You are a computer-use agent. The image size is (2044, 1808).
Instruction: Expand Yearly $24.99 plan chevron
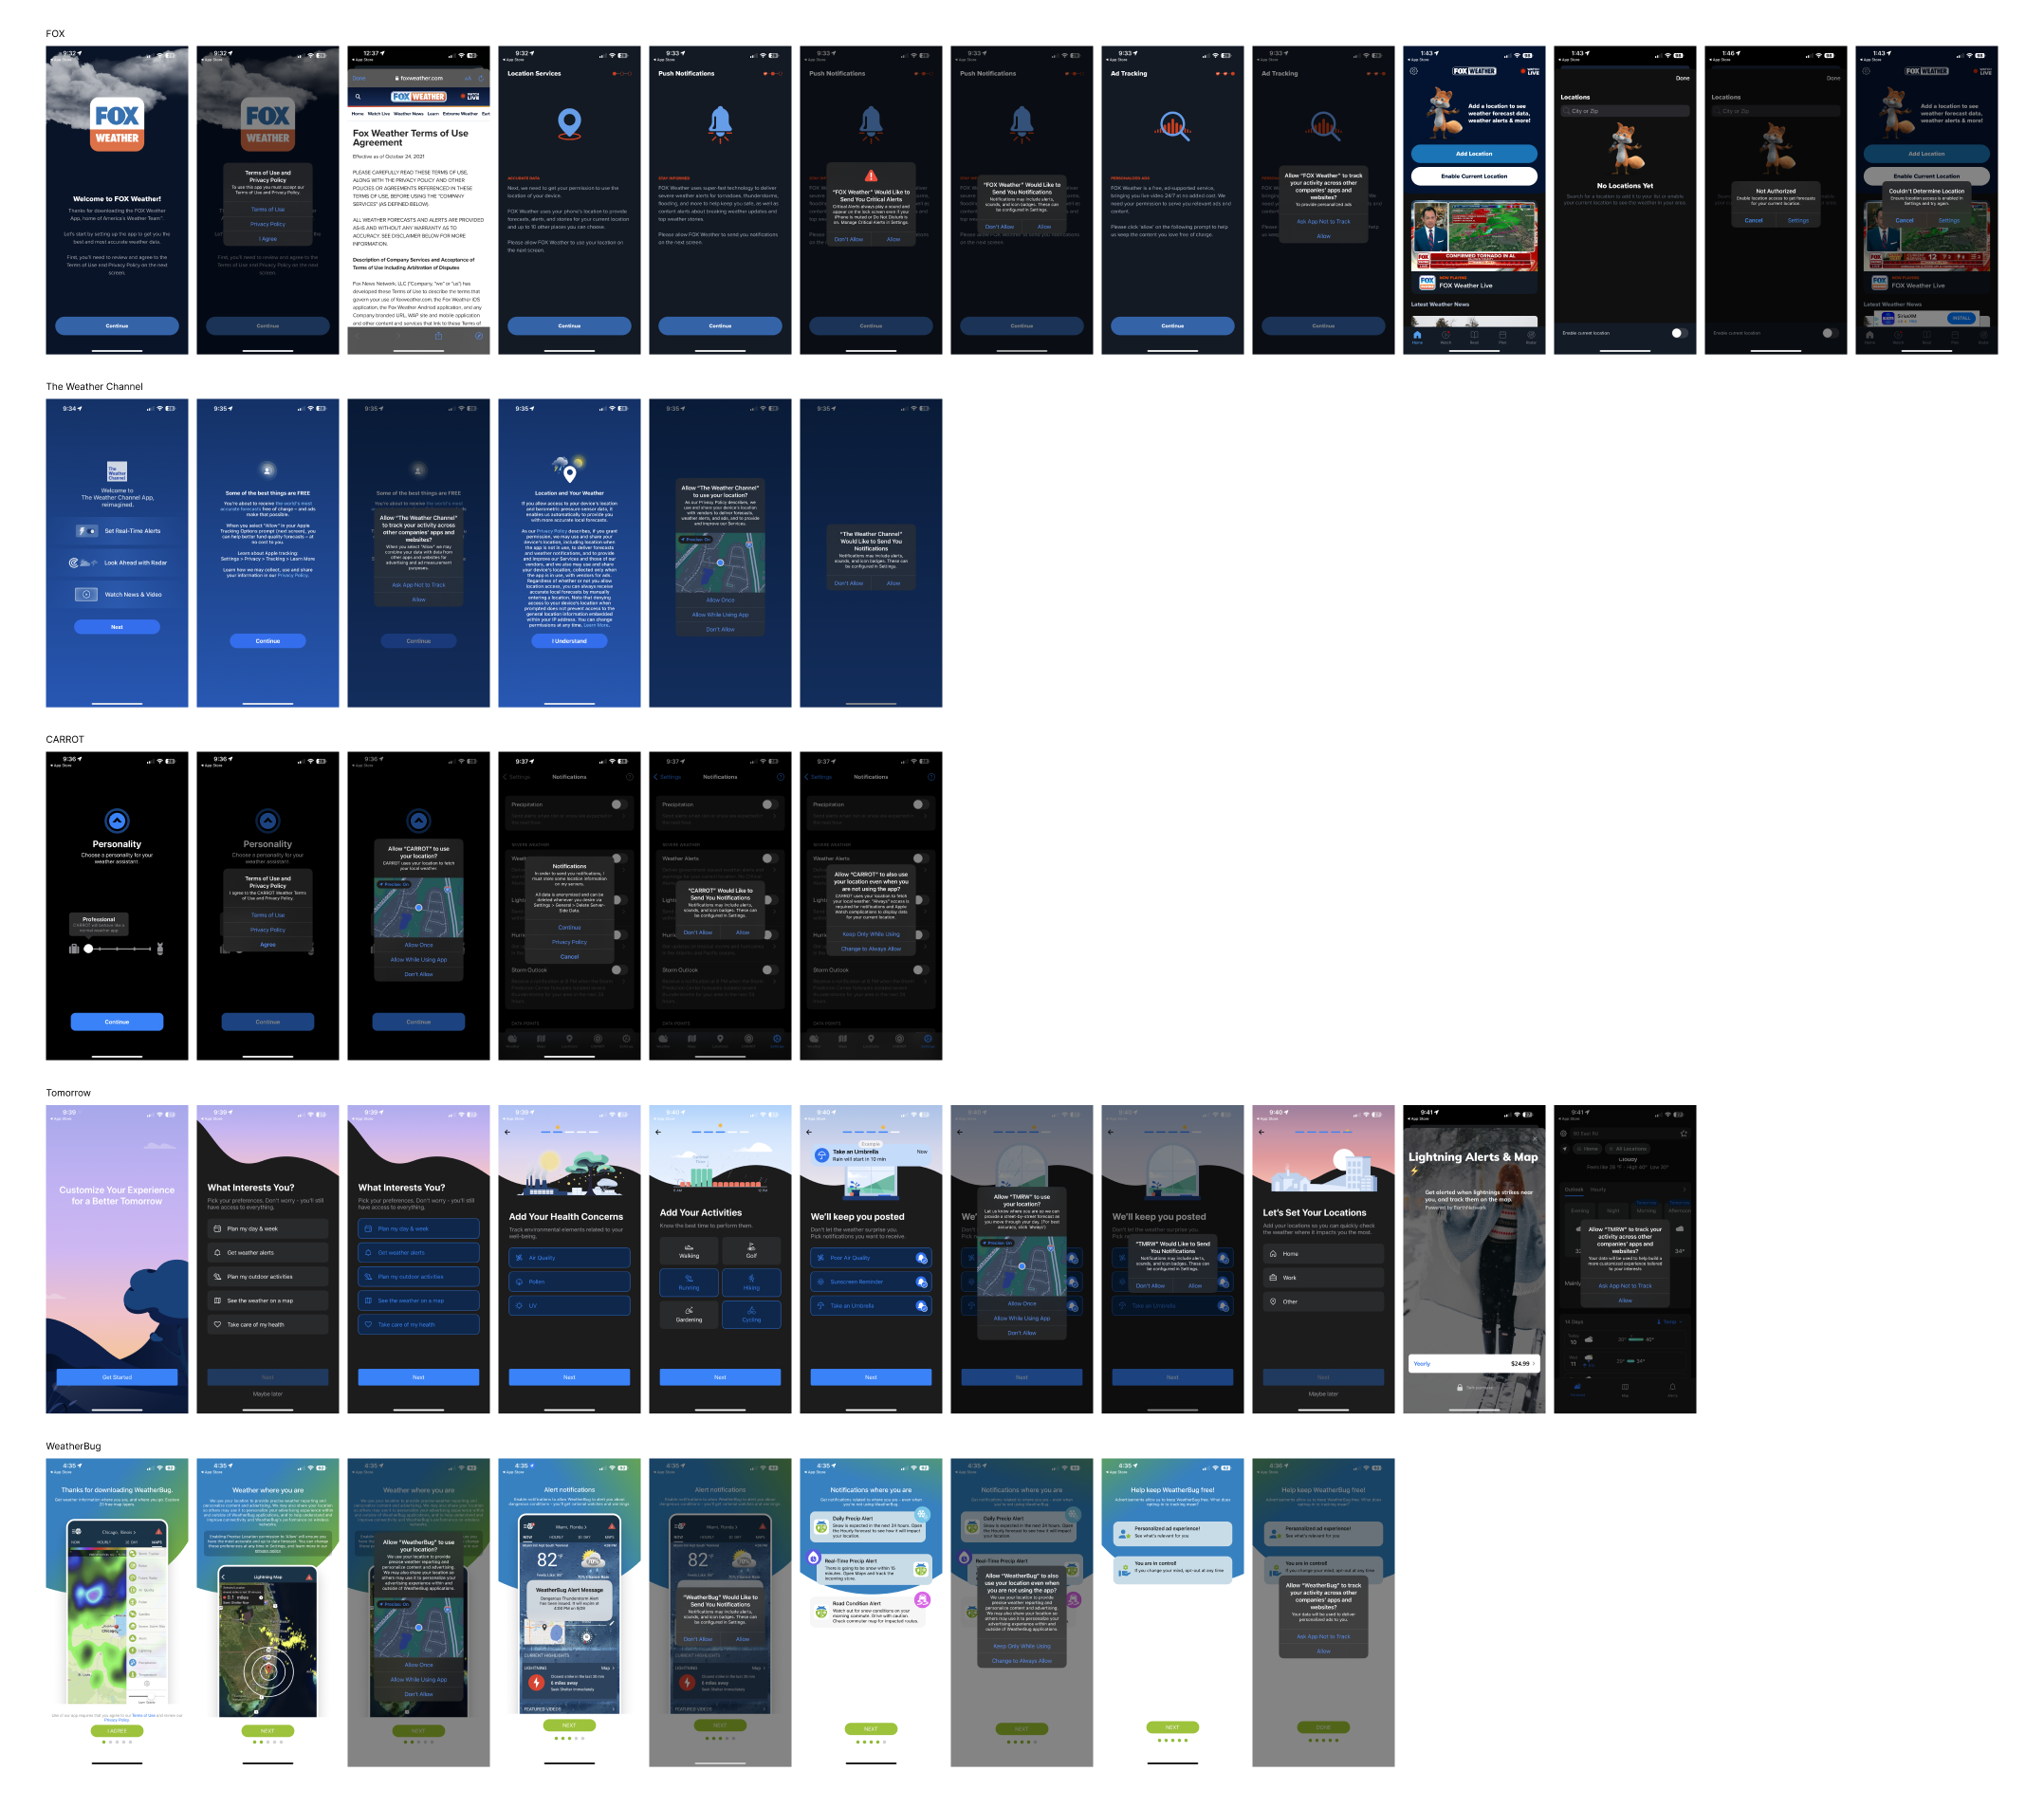click(x=1534, y=1363)
